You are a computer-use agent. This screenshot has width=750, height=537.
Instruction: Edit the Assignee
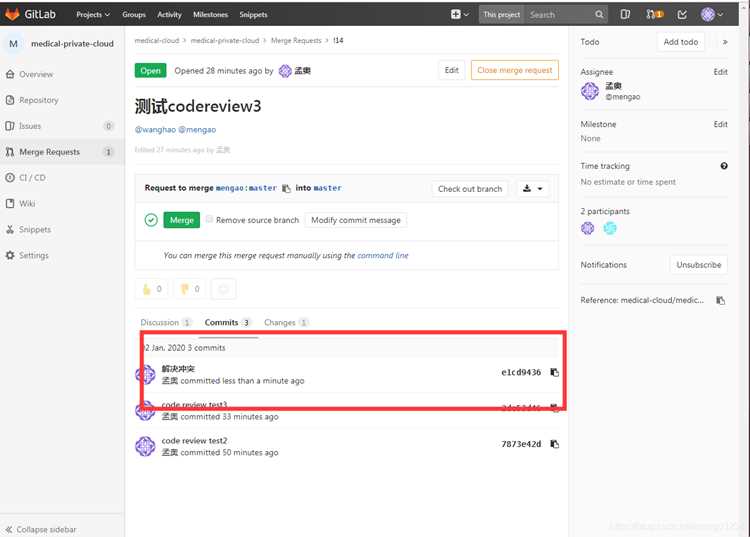click(x=720, y=72)
